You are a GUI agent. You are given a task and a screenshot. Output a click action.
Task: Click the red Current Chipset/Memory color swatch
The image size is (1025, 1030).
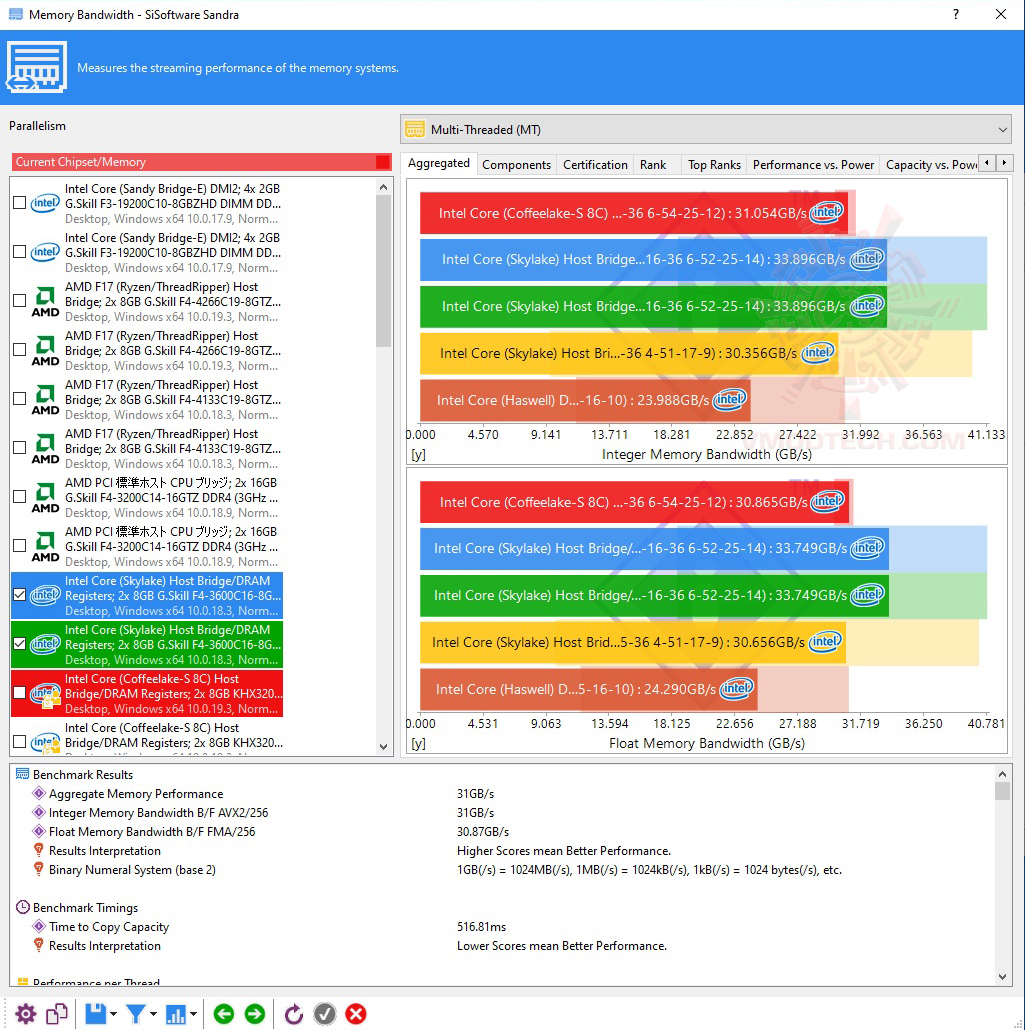pyautogui.click(x=383, y=162)
